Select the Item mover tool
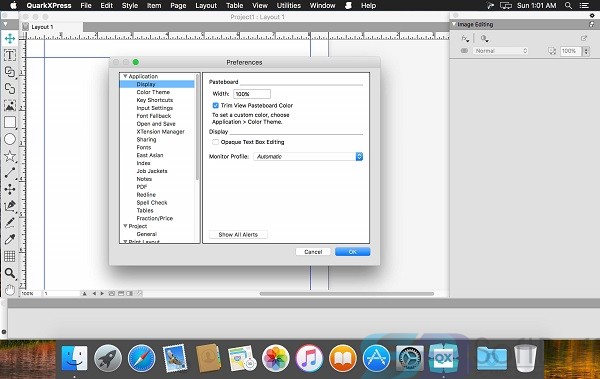This screenshot has width=600, height=379. coord(10,38)
